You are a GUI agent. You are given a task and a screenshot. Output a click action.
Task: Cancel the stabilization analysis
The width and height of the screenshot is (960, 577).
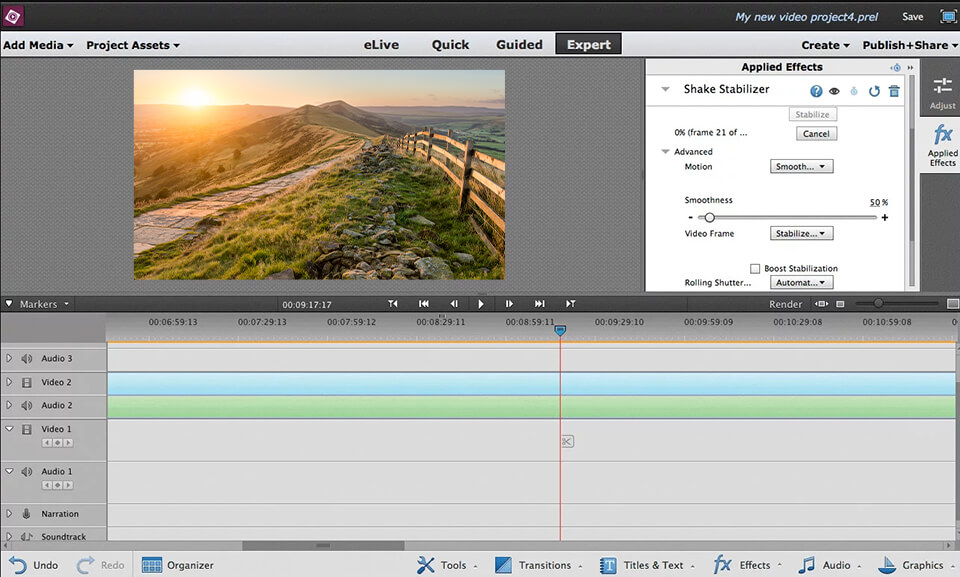coord(816,133)
